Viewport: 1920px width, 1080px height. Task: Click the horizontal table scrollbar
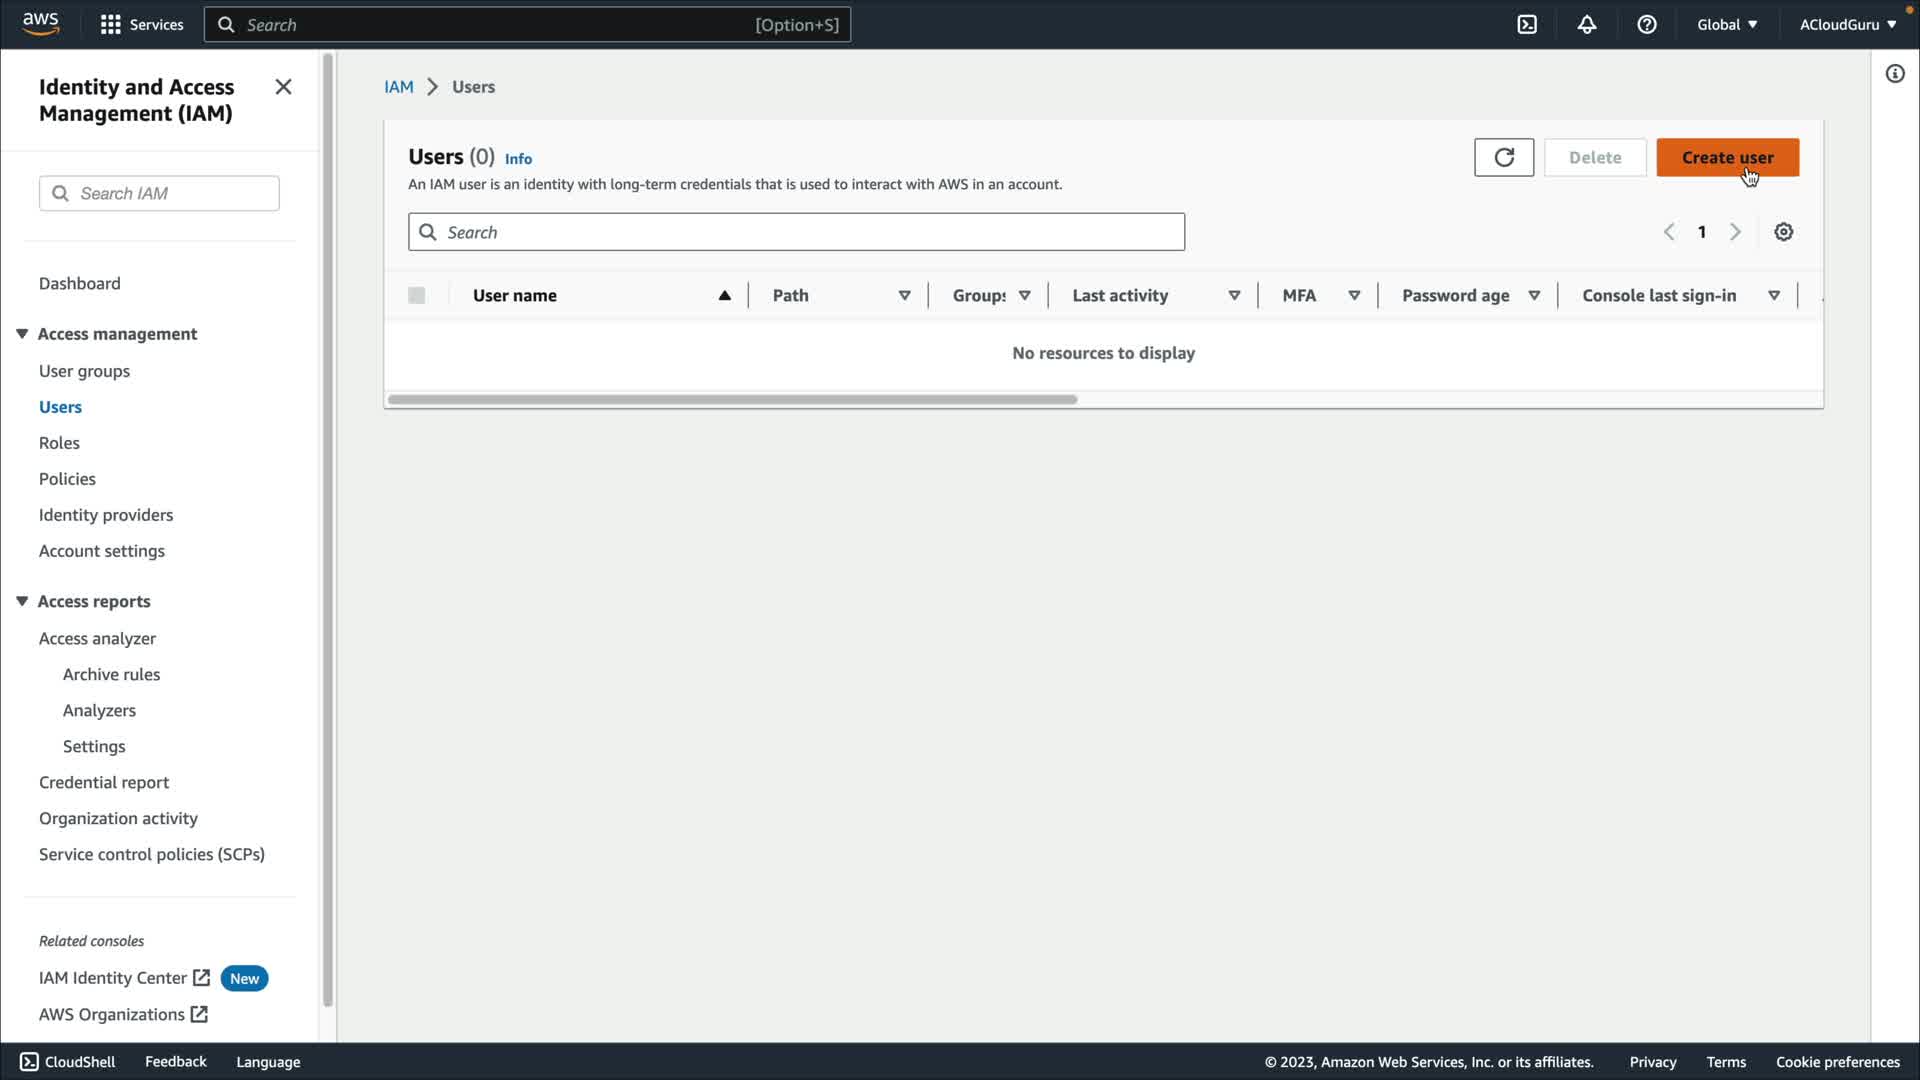click(x=732, y=399)
